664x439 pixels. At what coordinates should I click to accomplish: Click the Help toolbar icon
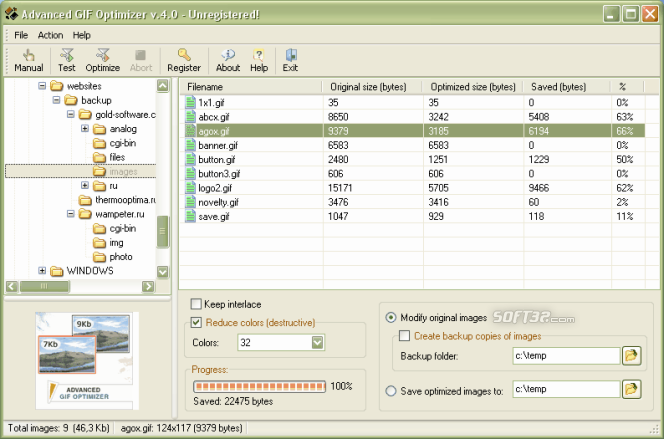click(259, 61)
